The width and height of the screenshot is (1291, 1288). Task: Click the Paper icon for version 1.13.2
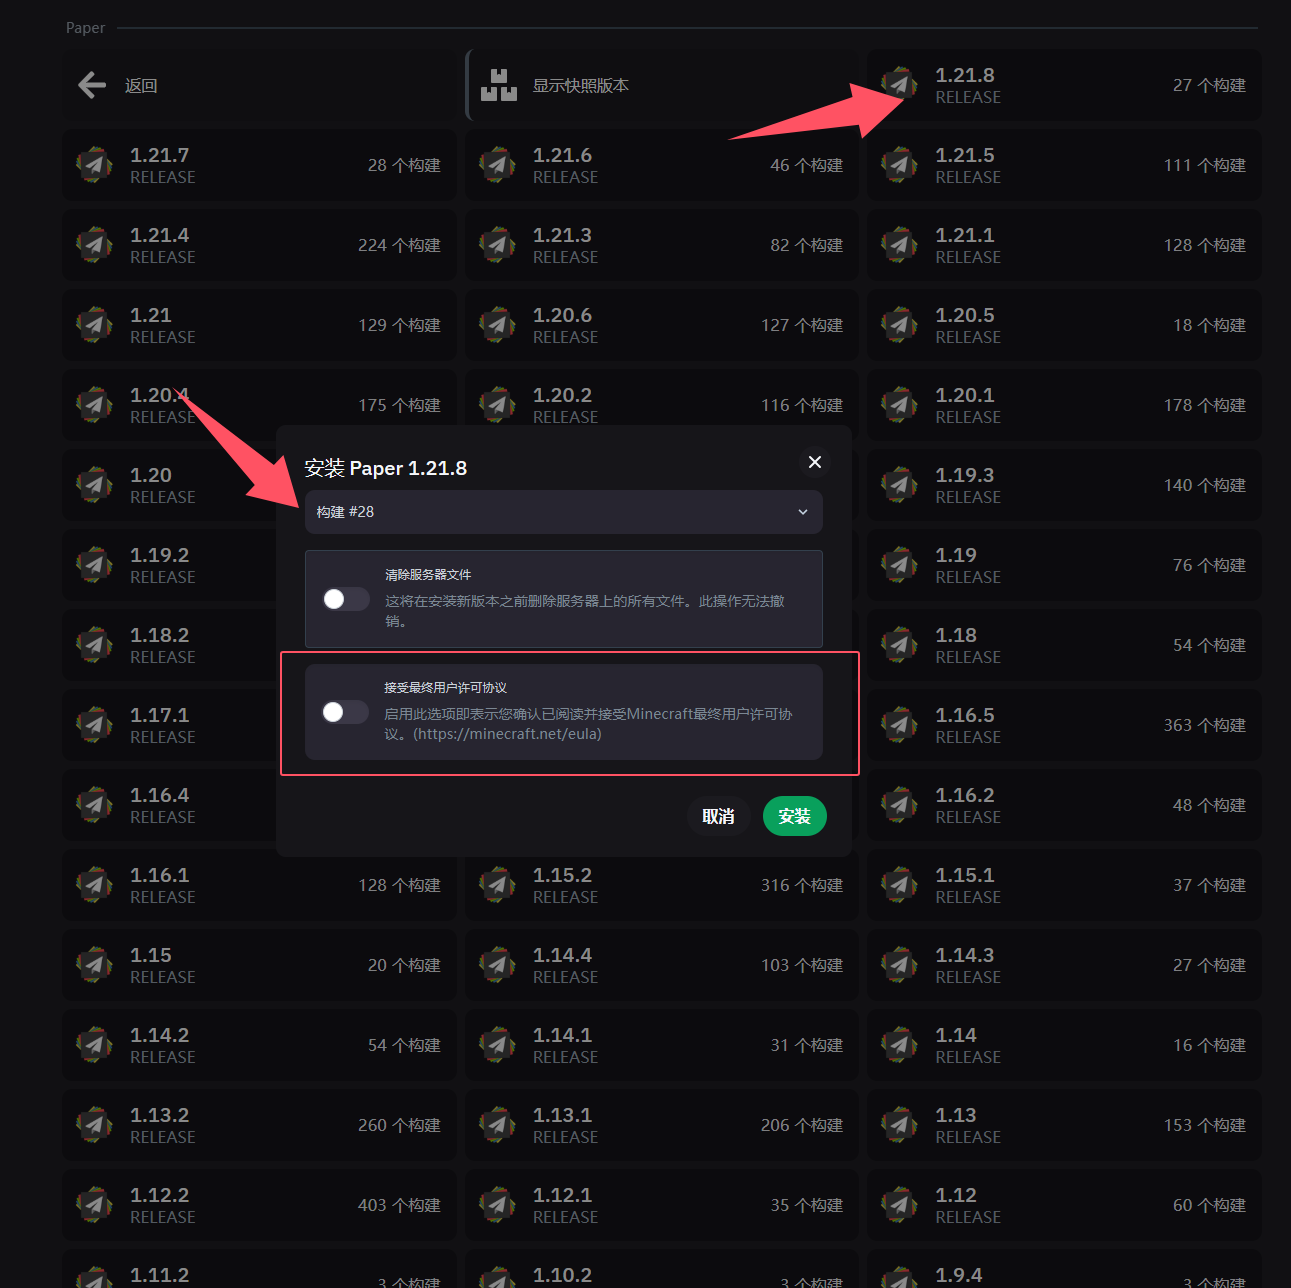coord(94,1125)
